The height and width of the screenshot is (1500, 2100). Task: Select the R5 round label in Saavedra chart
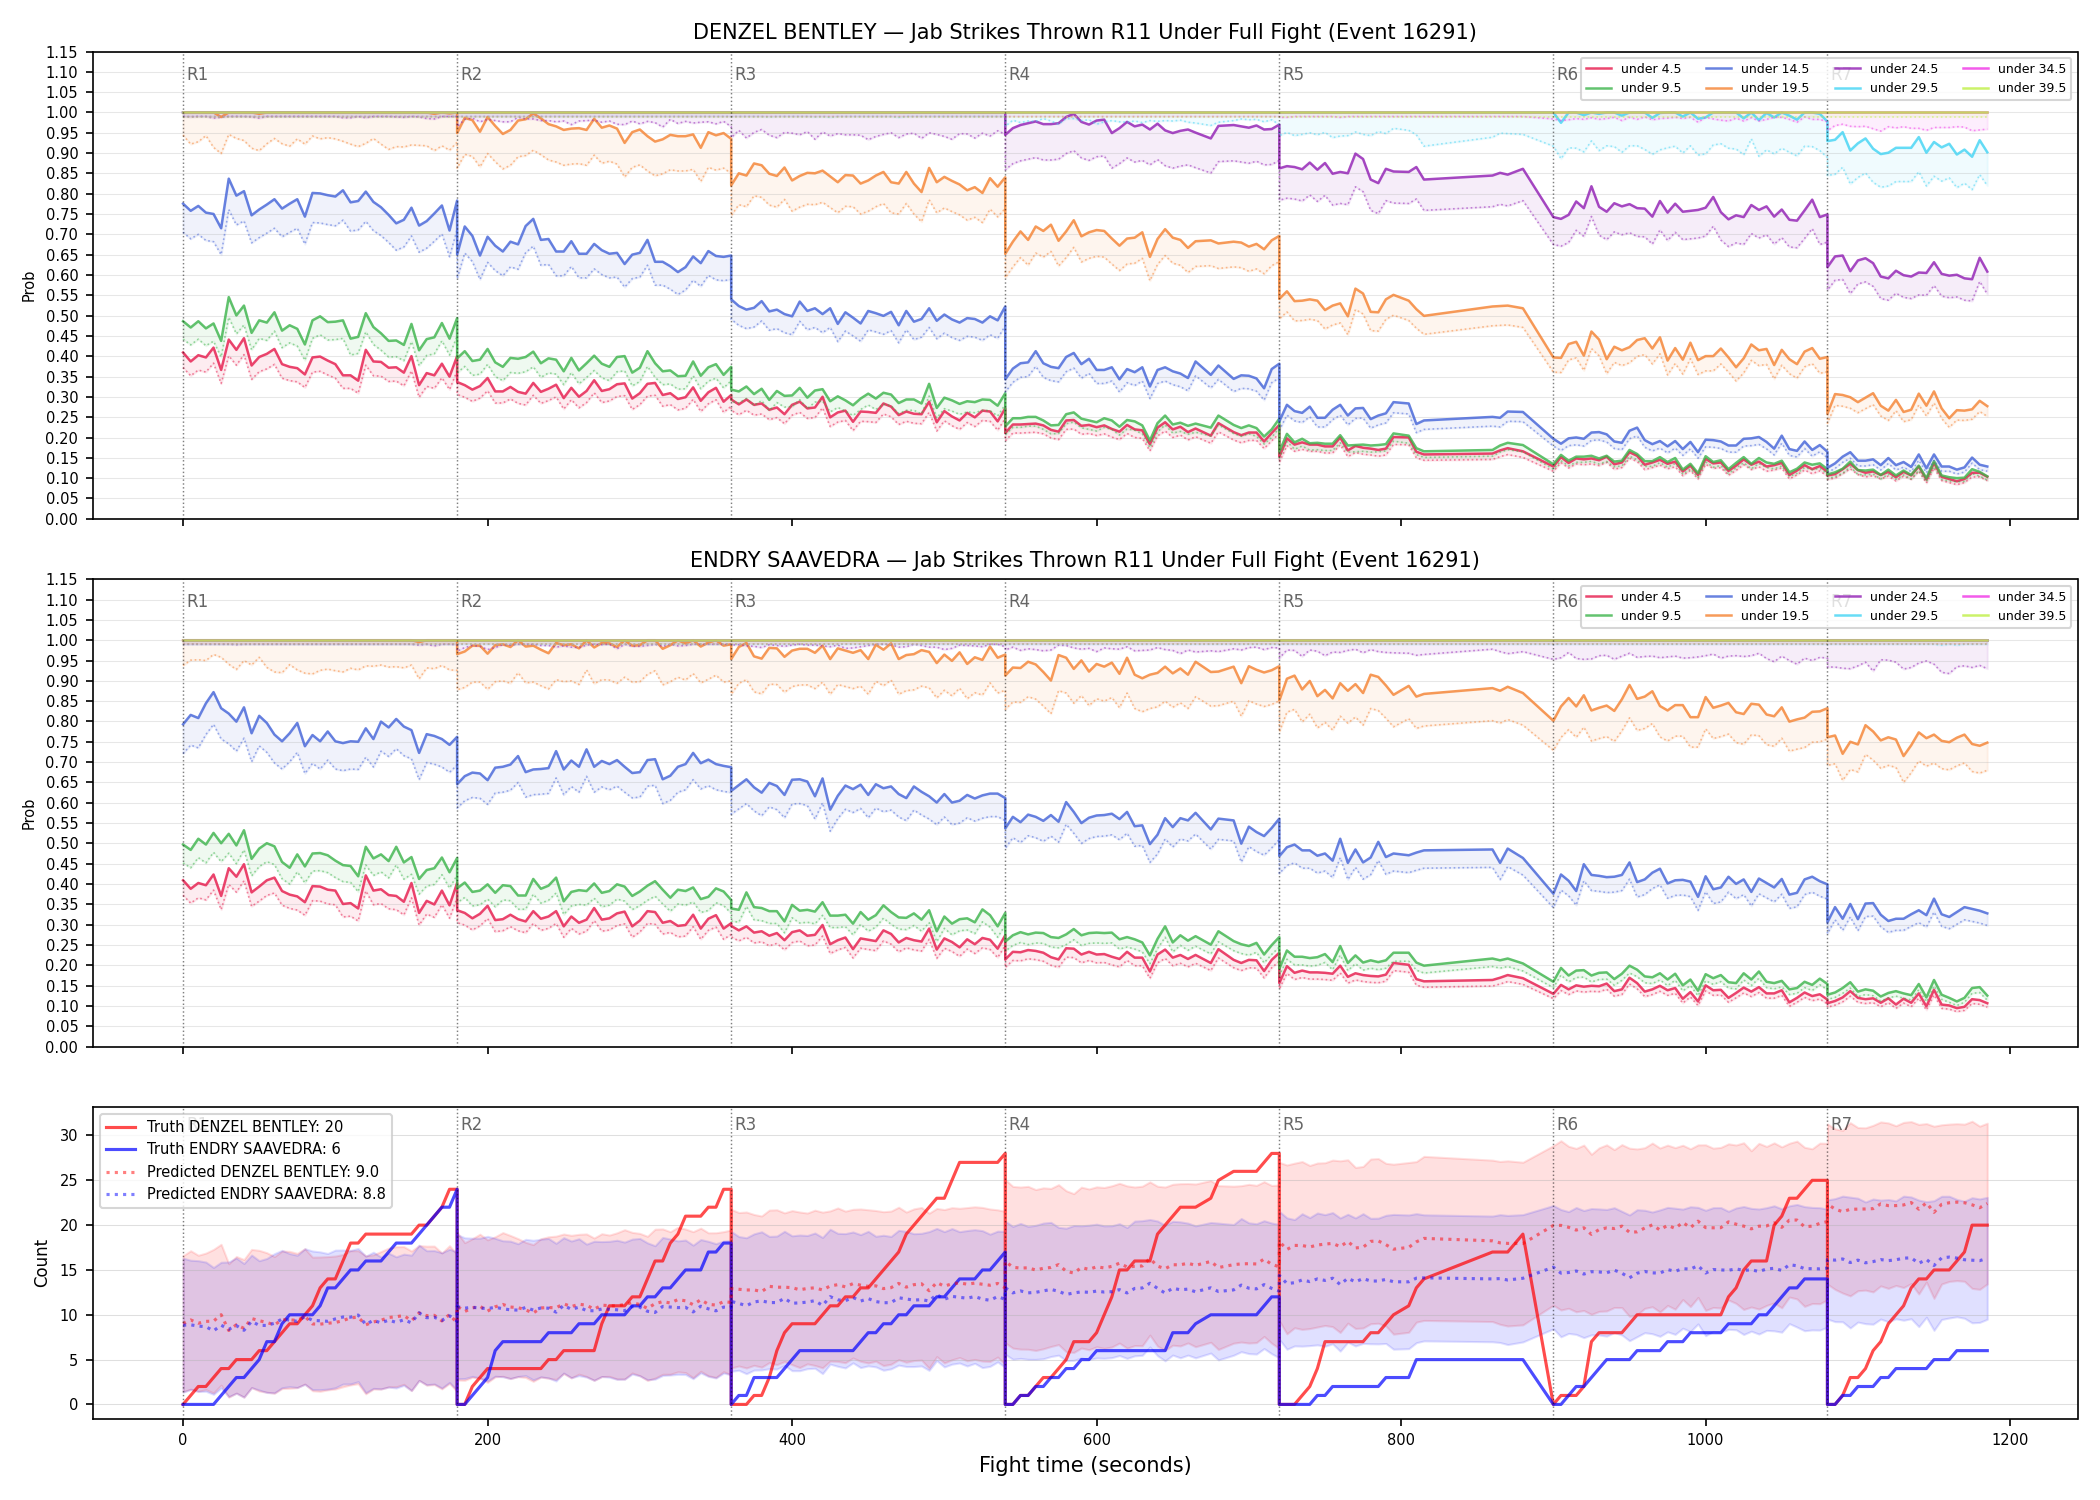[1293, 601]
